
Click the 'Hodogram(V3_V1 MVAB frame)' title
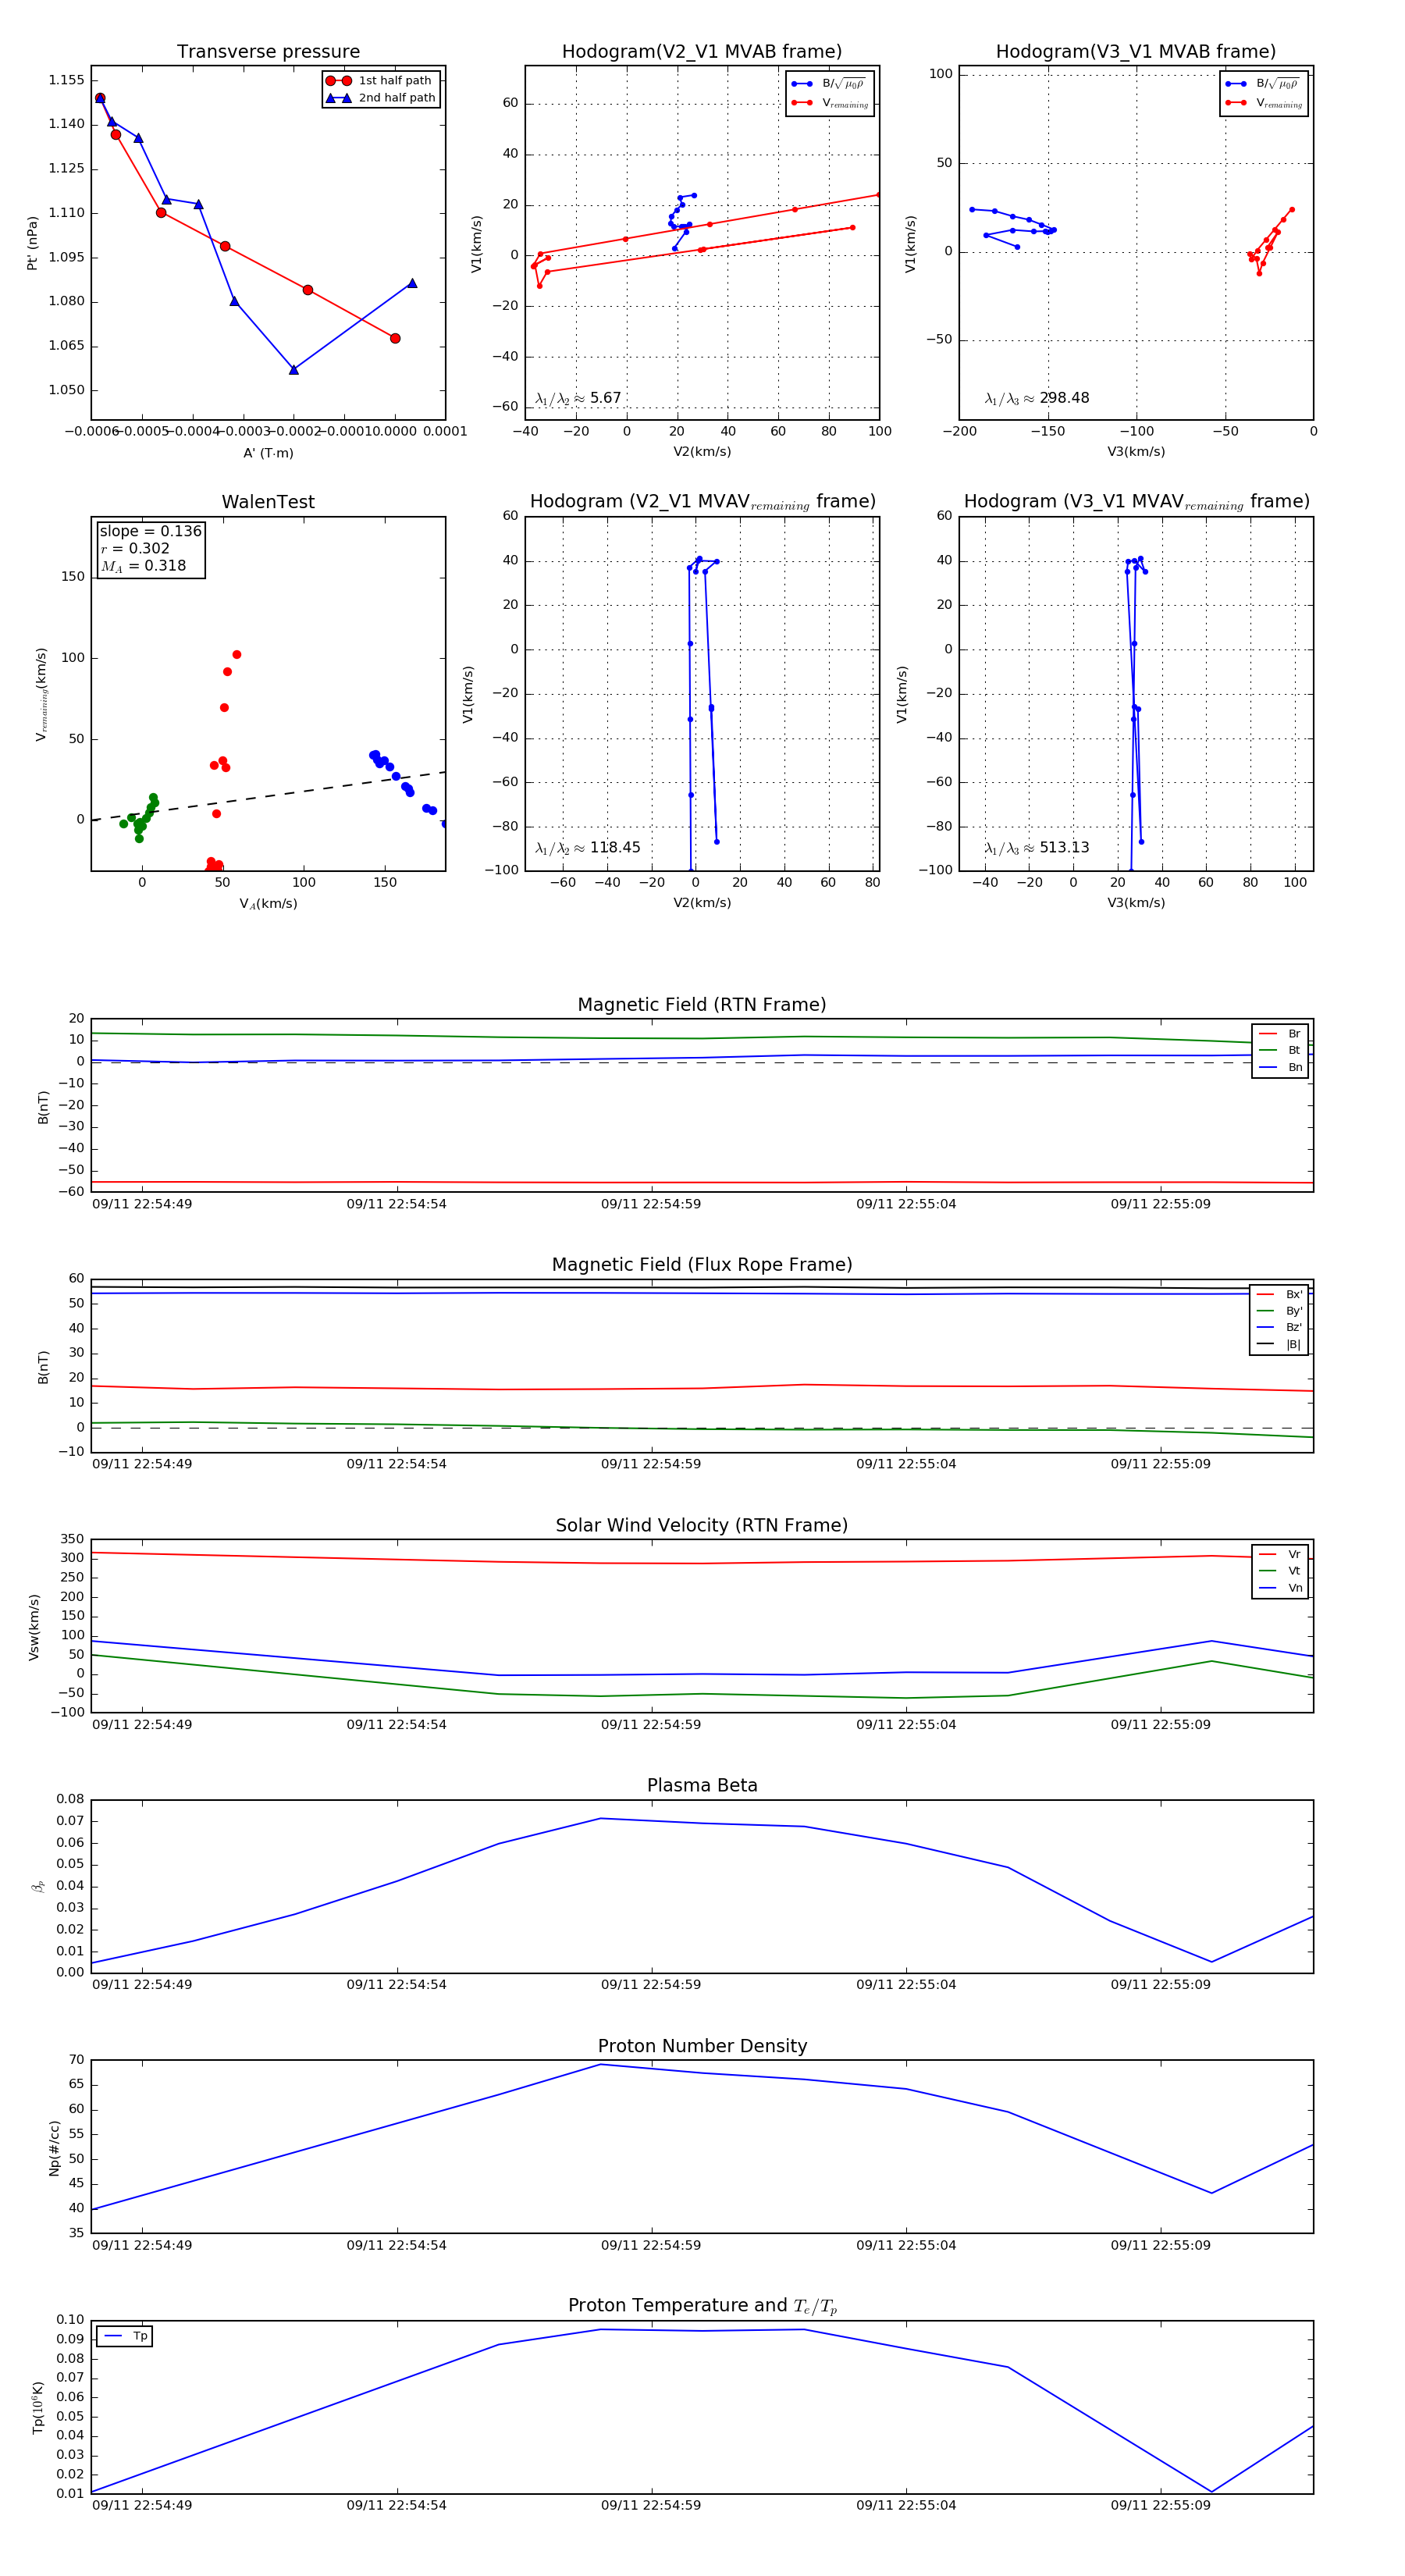tap(1136, 52)
